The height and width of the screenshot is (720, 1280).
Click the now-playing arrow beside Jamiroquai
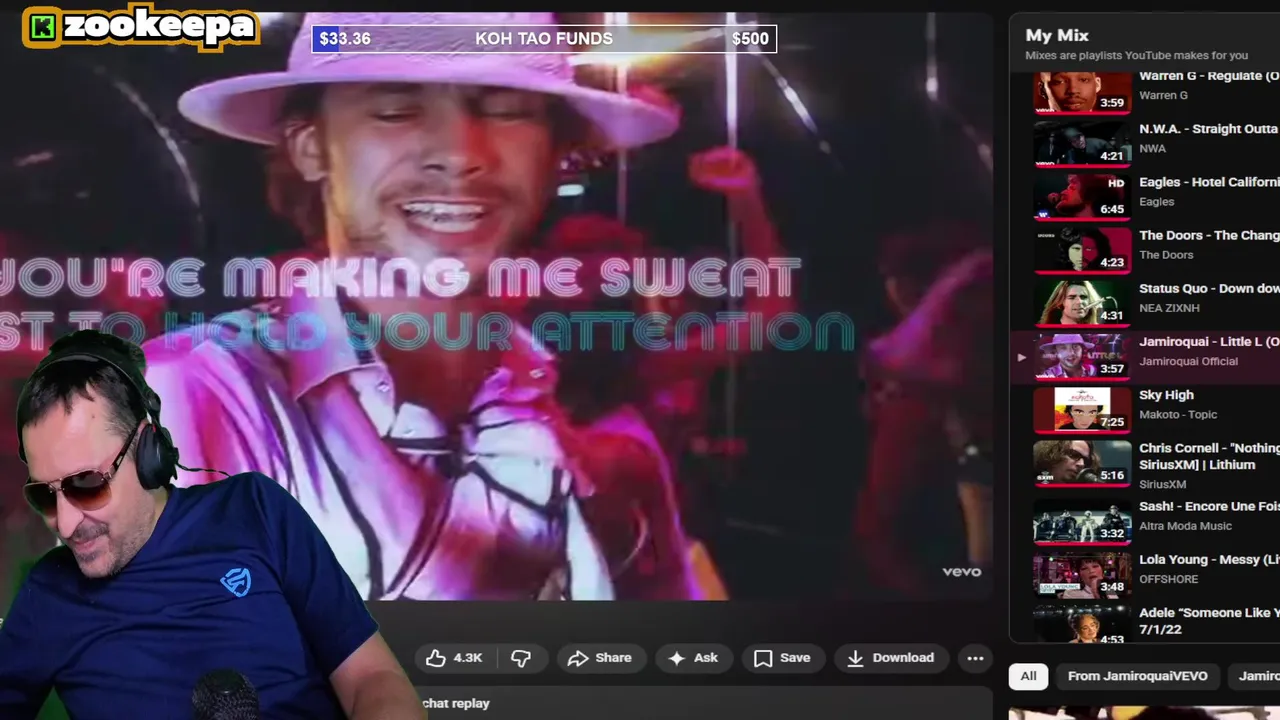[x=1021, y=357]
